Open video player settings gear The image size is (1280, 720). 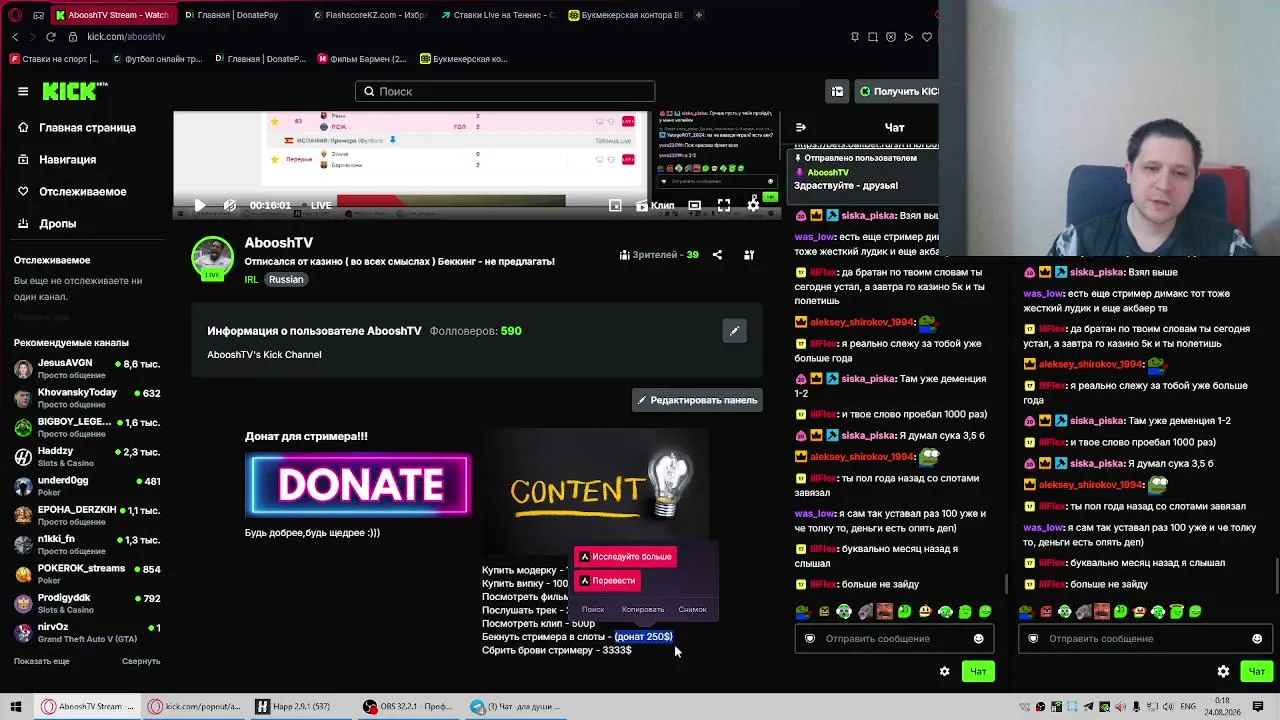coord(754,205)
